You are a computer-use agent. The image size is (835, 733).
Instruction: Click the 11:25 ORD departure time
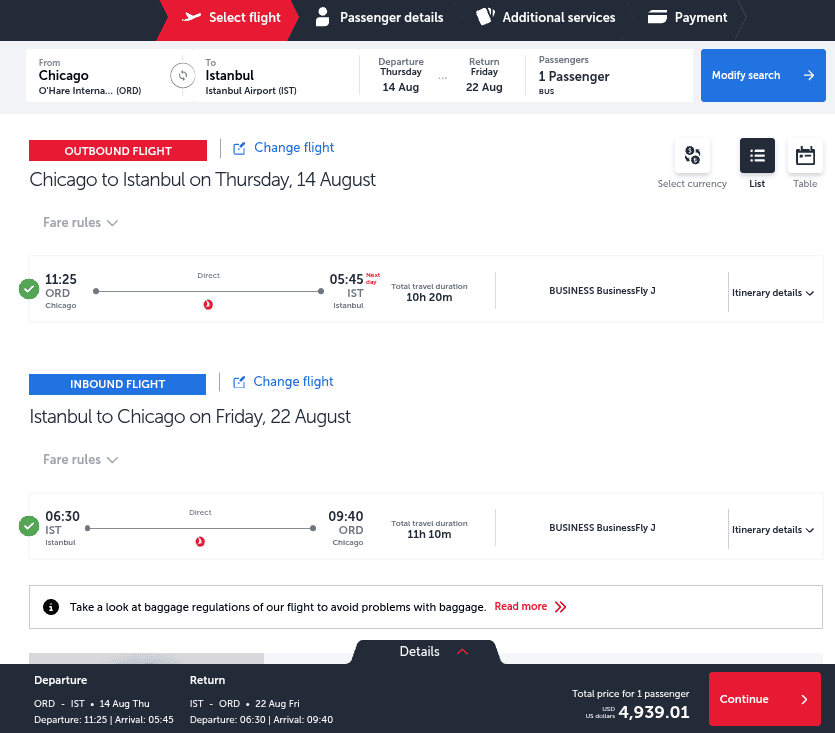coord(61,280)
